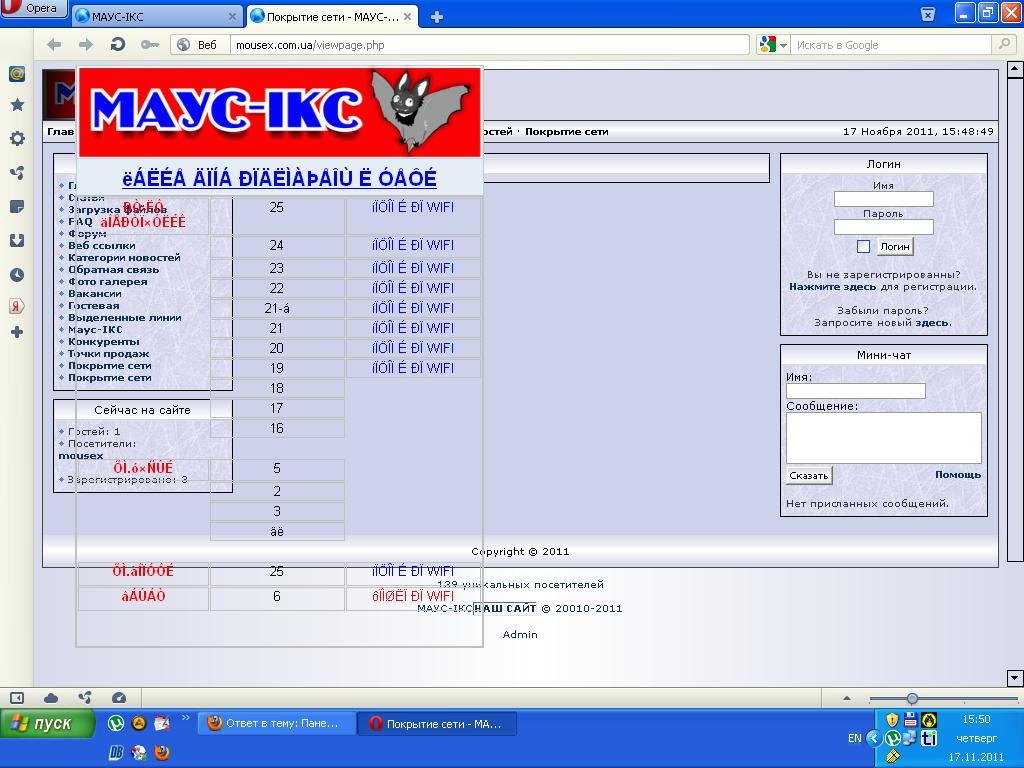
Task: Click the page scrollbar up arrow
Action: [1015, 69]
